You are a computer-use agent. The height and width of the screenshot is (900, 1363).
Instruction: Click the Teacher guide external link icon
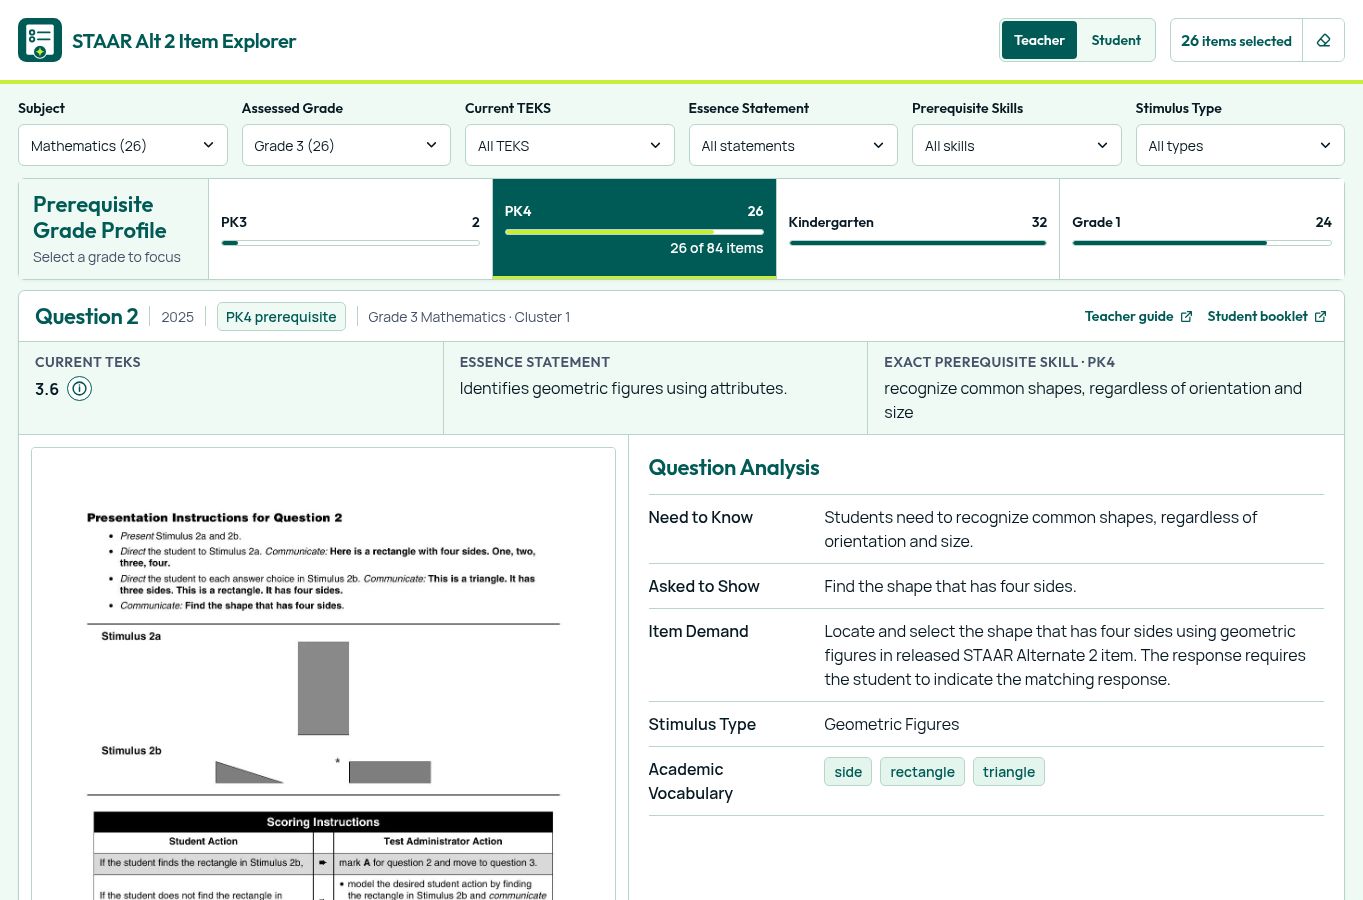pyautogui.click(x=1186, y=317)
